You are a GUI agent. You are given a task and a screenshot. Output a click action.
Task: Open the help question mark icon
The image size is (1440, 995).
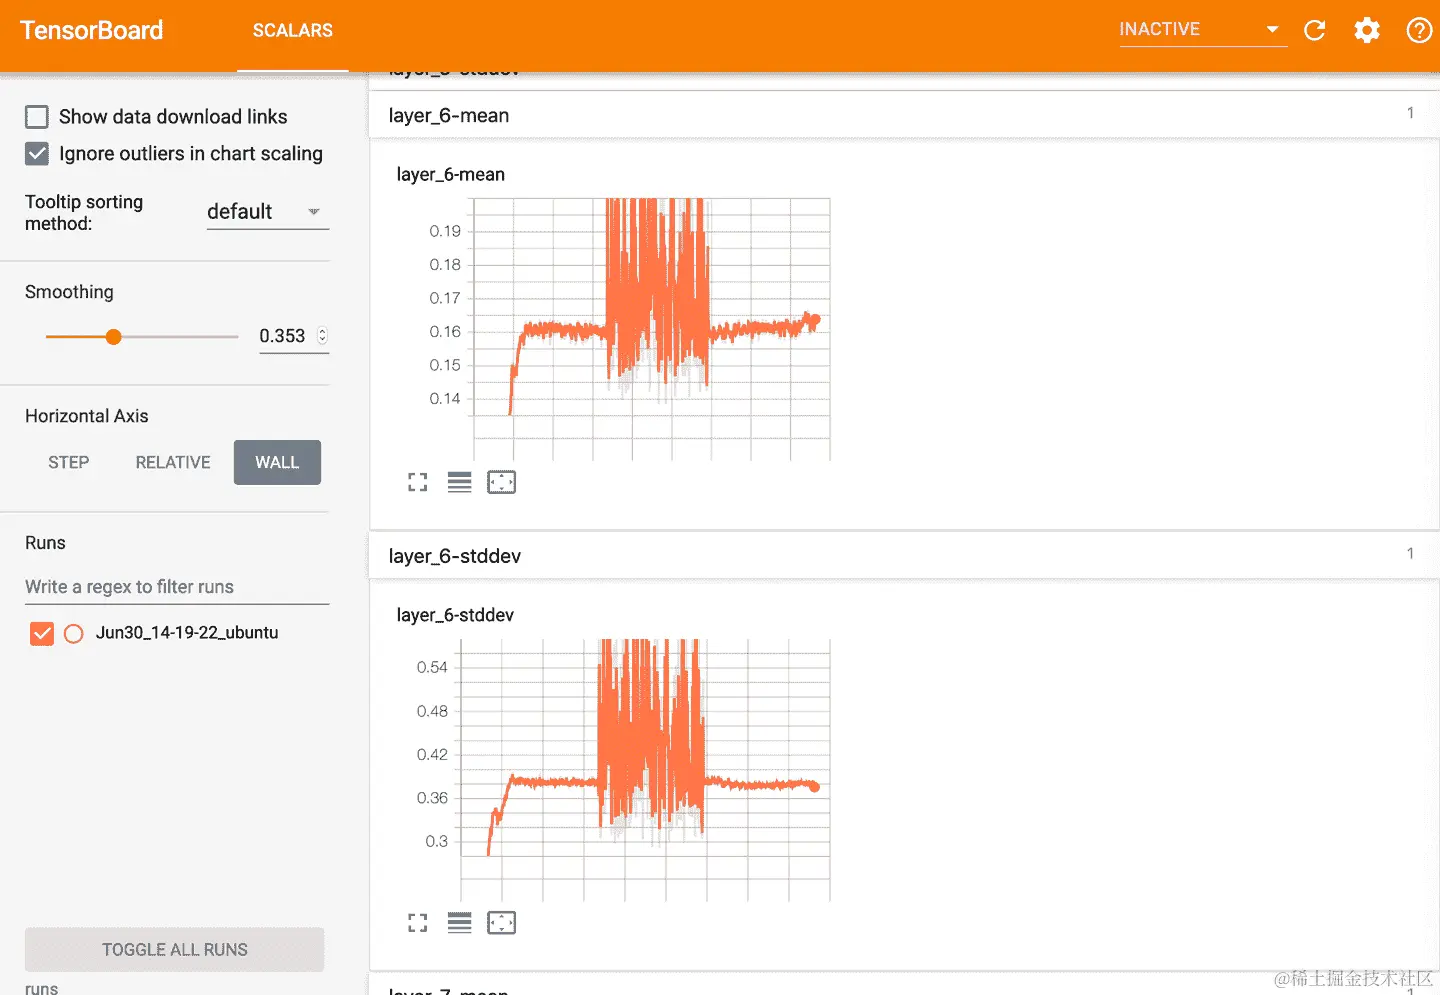click(x=1419, y=30)
